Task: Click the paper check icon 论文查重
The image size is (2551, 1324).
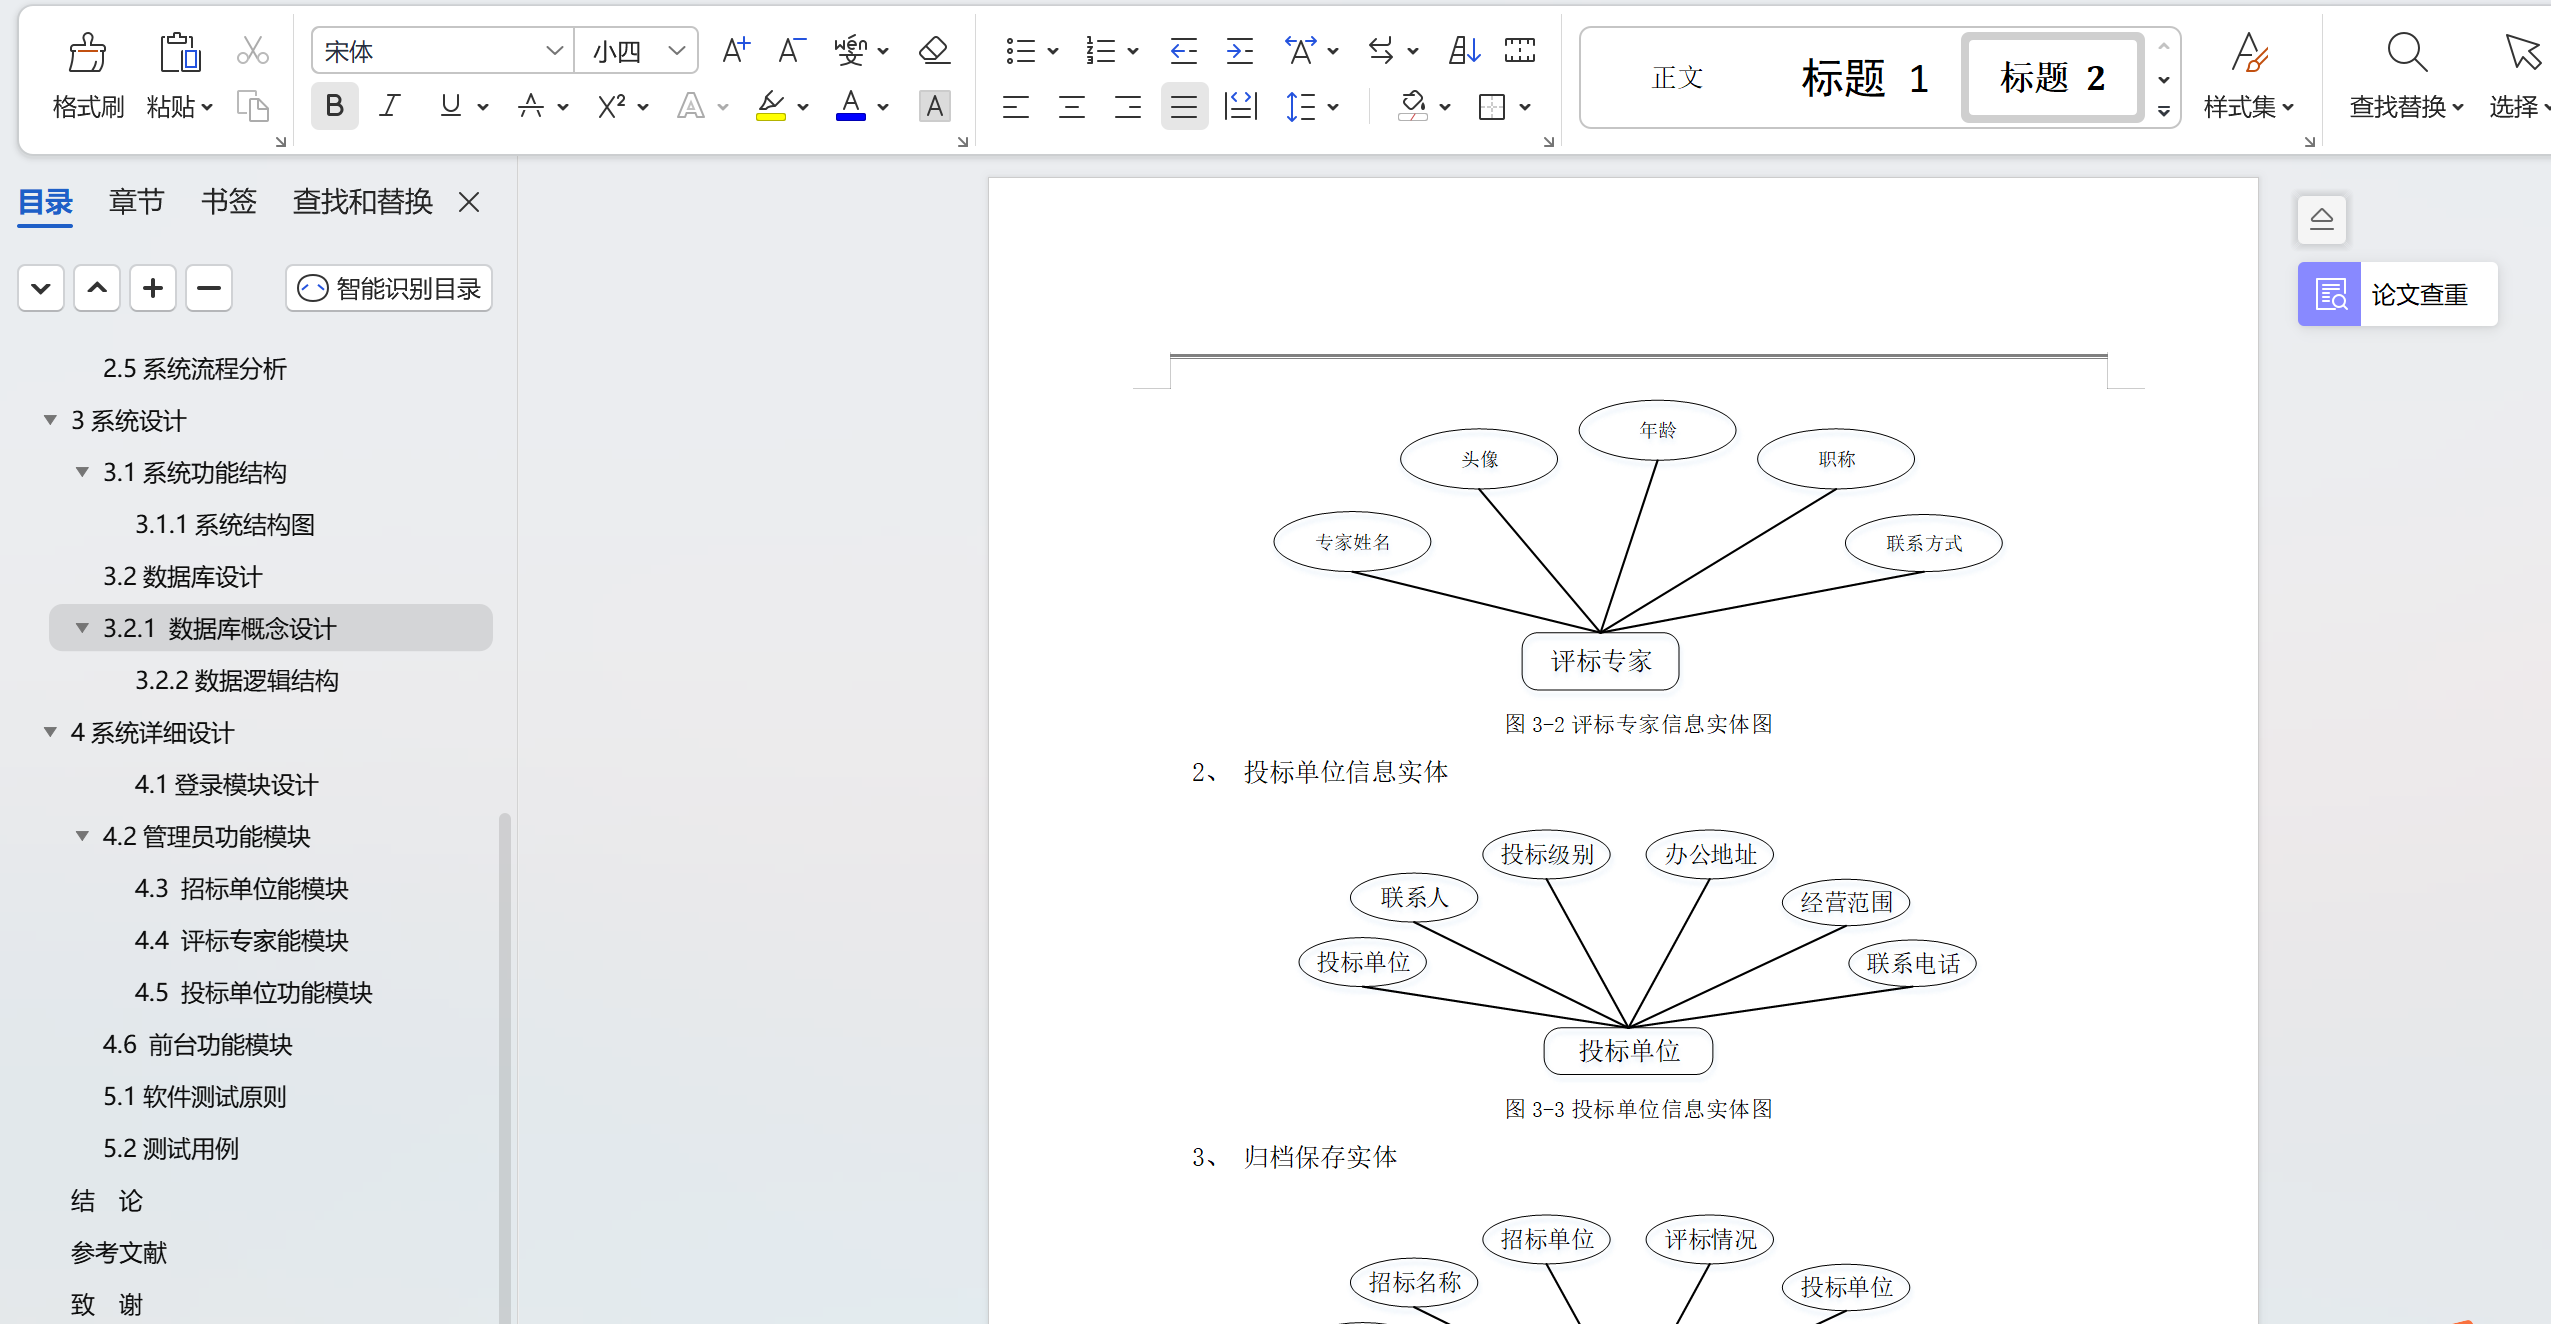Action: [2330, 294]
